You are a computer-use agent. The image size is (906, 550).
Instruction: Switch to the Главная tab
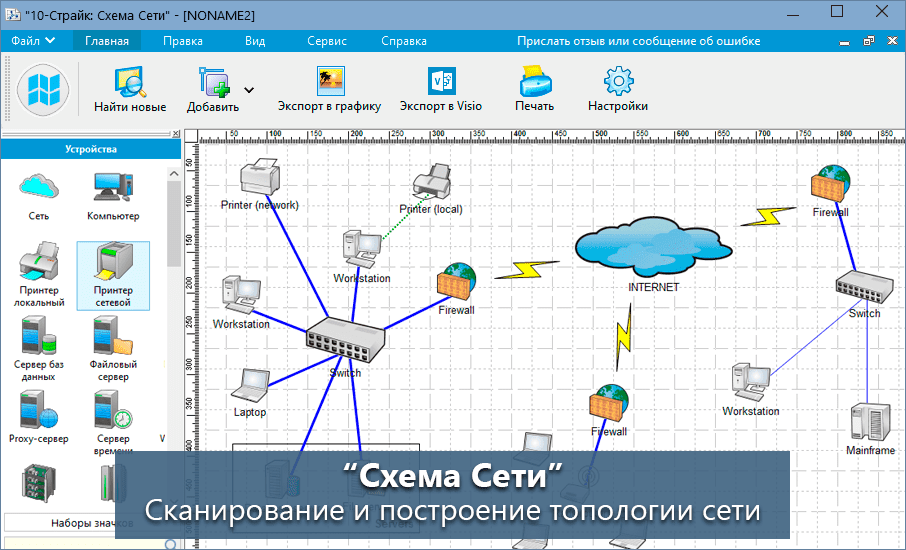[107, 41]
